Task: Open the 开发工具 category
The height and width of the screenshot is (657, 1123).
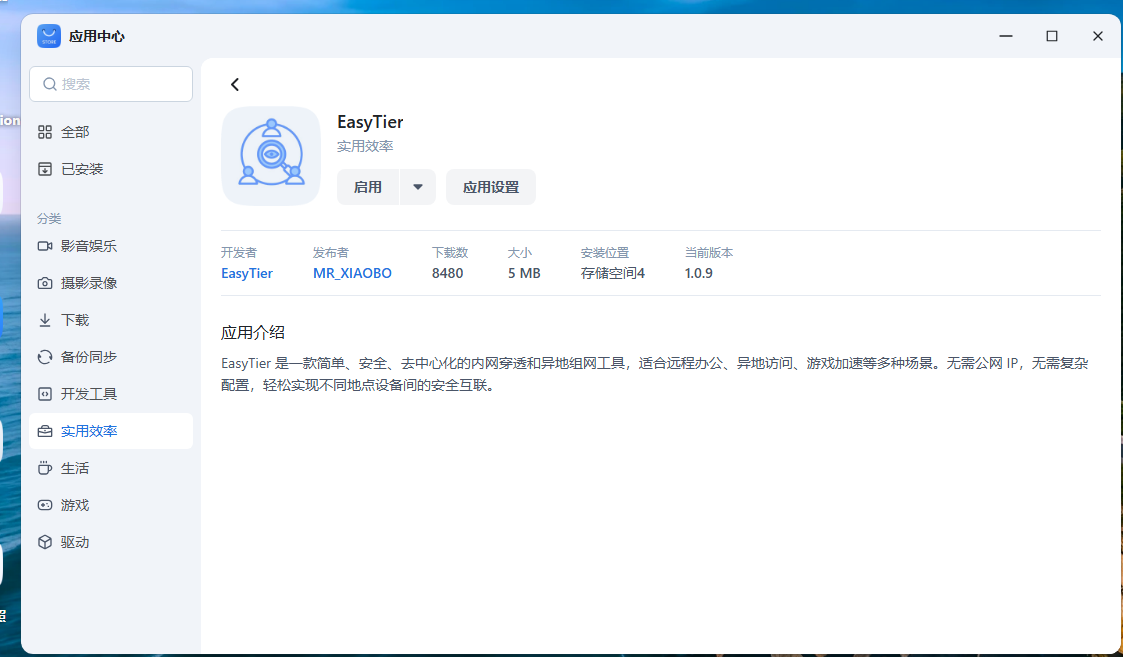Action: [x=111, y=394]
